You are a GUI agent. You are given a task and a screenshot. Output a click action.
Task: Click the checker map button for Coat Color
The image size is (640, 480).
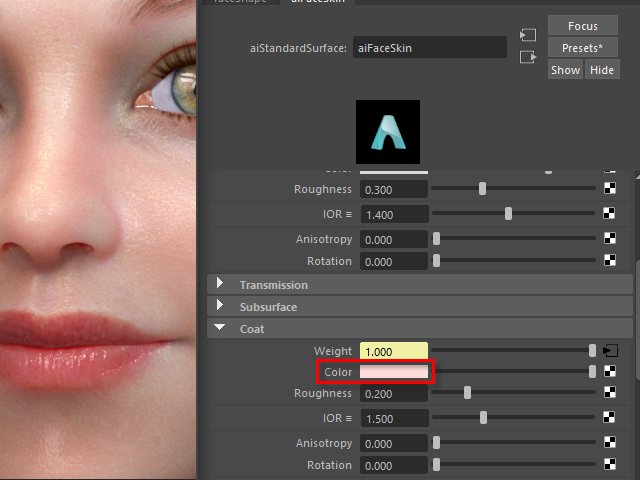pyautogui.click(x=609, y=372)
